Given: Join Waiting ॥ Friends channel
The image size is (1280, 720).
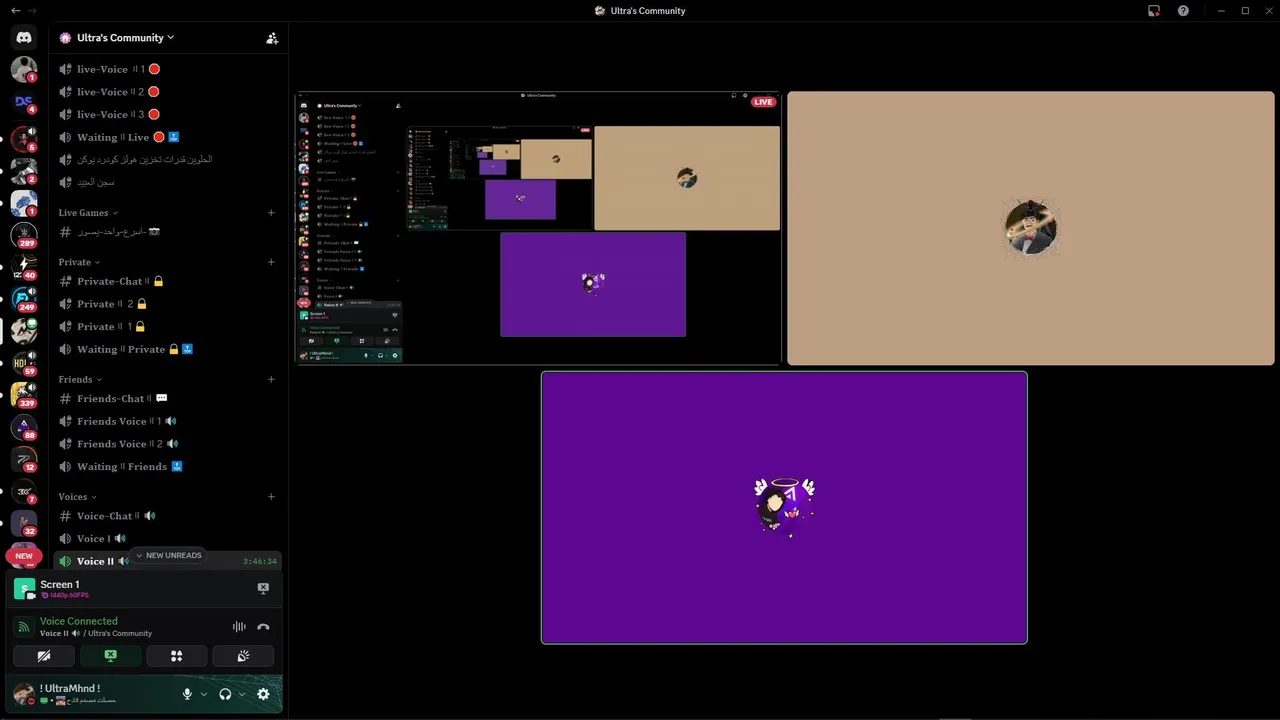Looking at the screenshot, I should coord(168,466).
